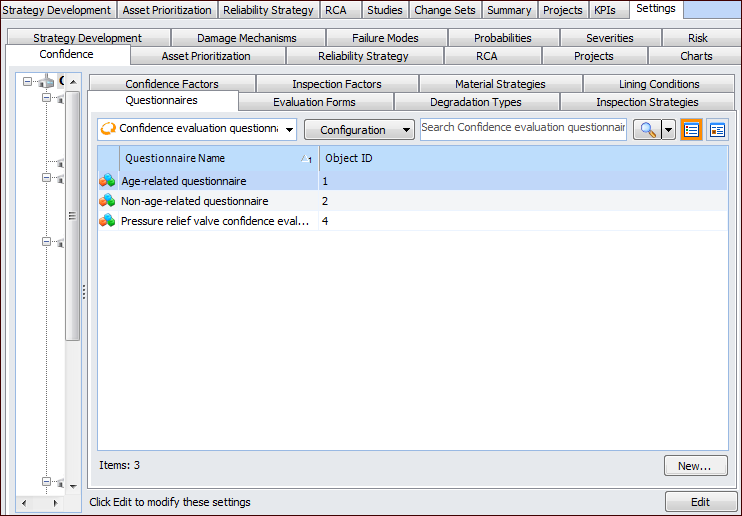Click the questionnaire search input field

tap(523, 129)
